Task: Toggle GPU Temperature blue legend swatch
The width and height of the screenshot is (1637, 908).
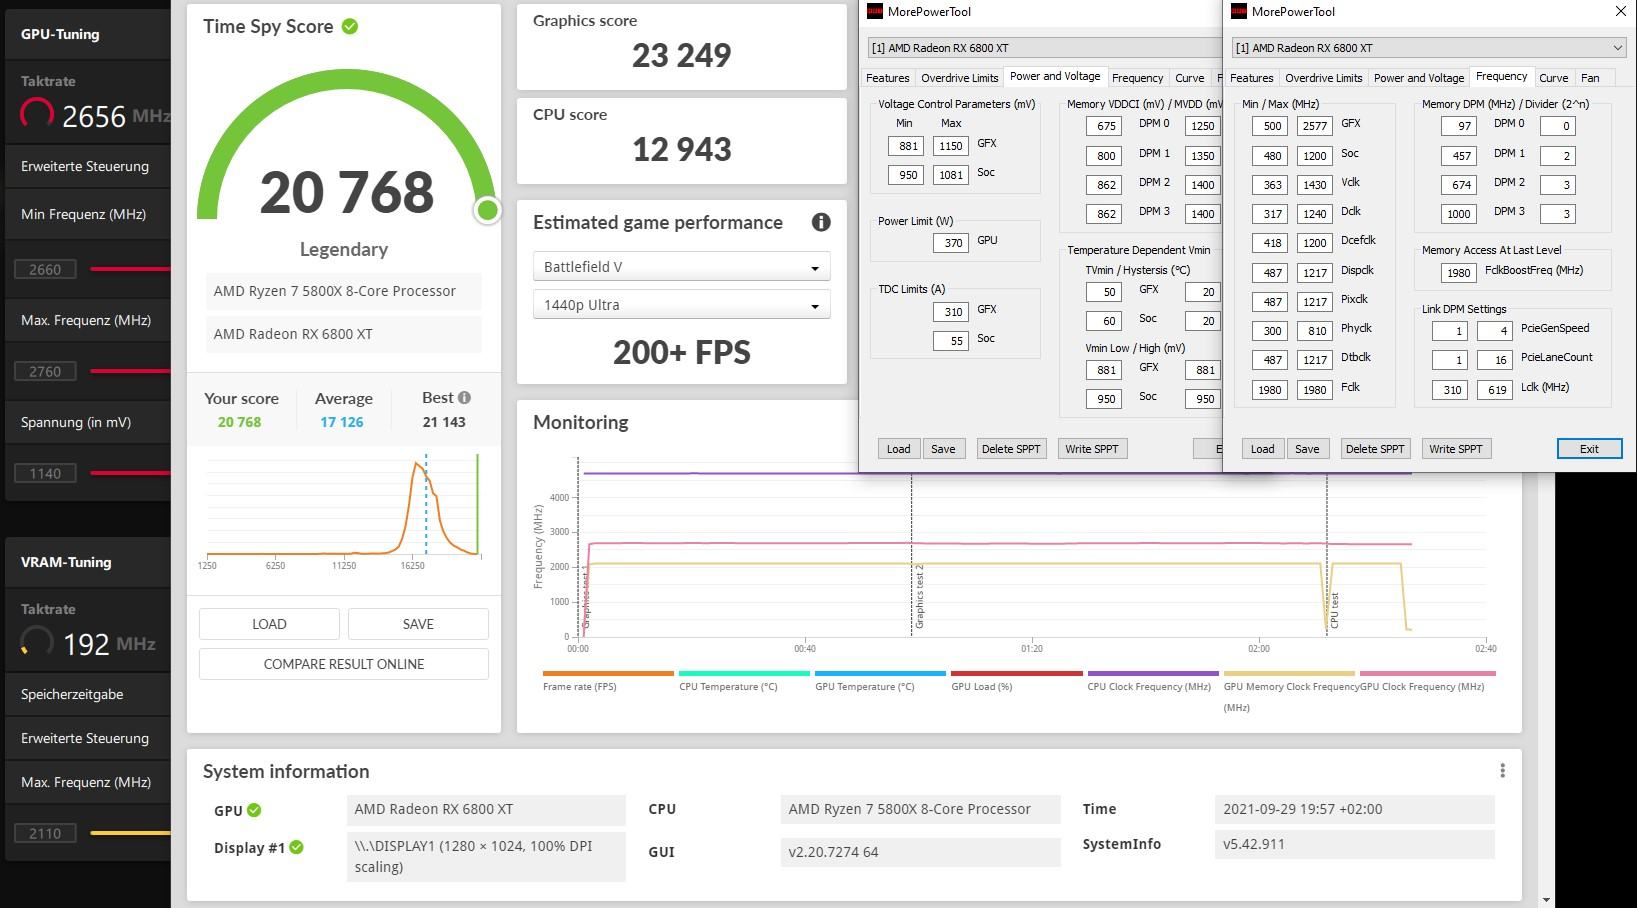Action: 880,674
